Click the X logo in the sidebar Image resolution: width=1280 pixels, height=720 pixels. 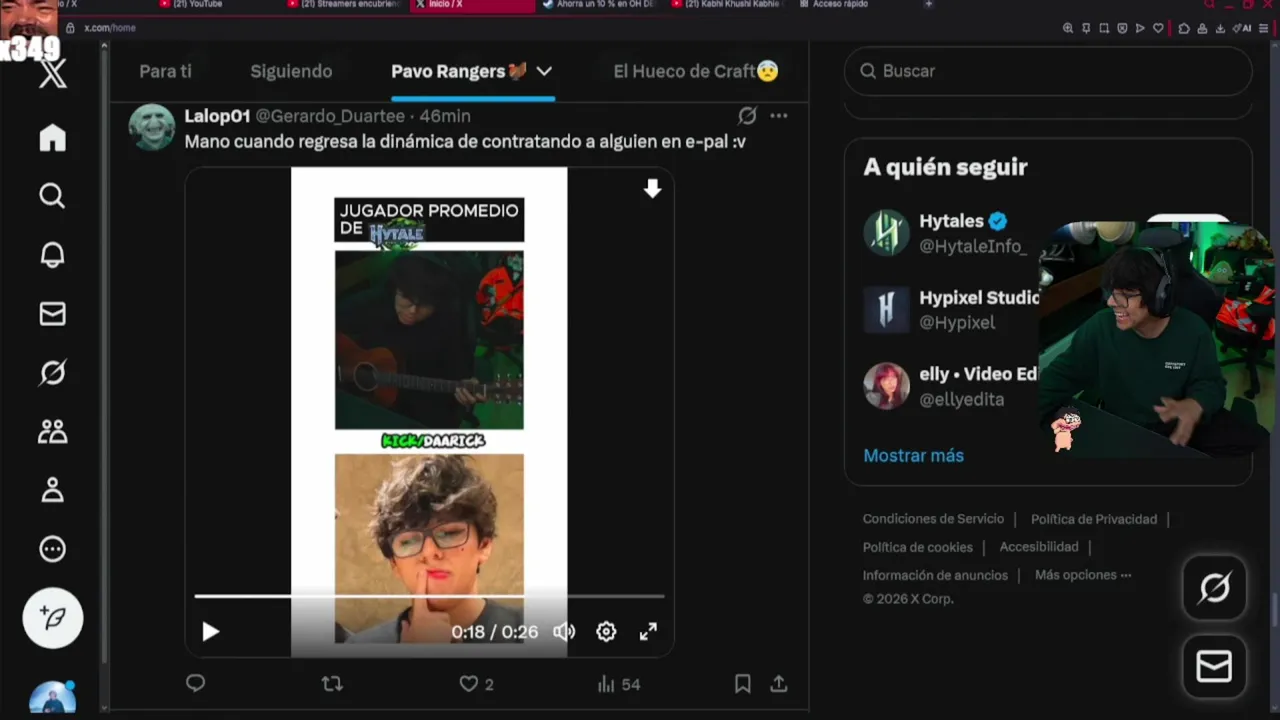click(x=53, y=73)
